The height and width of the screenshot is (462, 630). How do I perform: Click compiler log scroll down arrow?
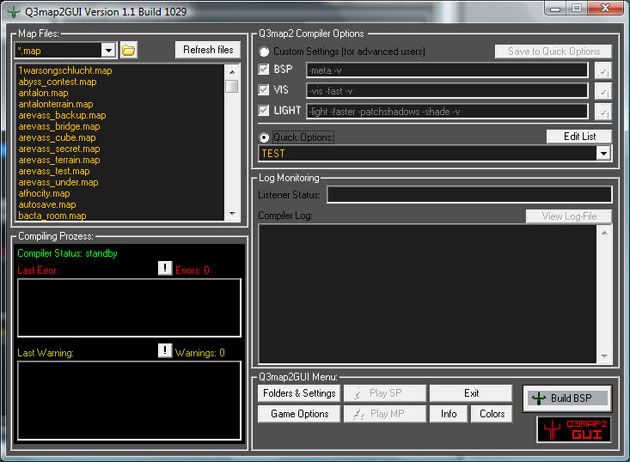tap(604, 356)
